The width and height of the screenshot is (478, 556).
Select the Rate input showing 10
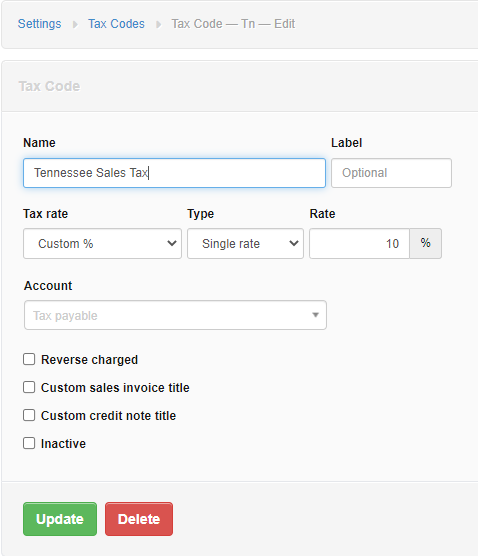click(360, 244)
